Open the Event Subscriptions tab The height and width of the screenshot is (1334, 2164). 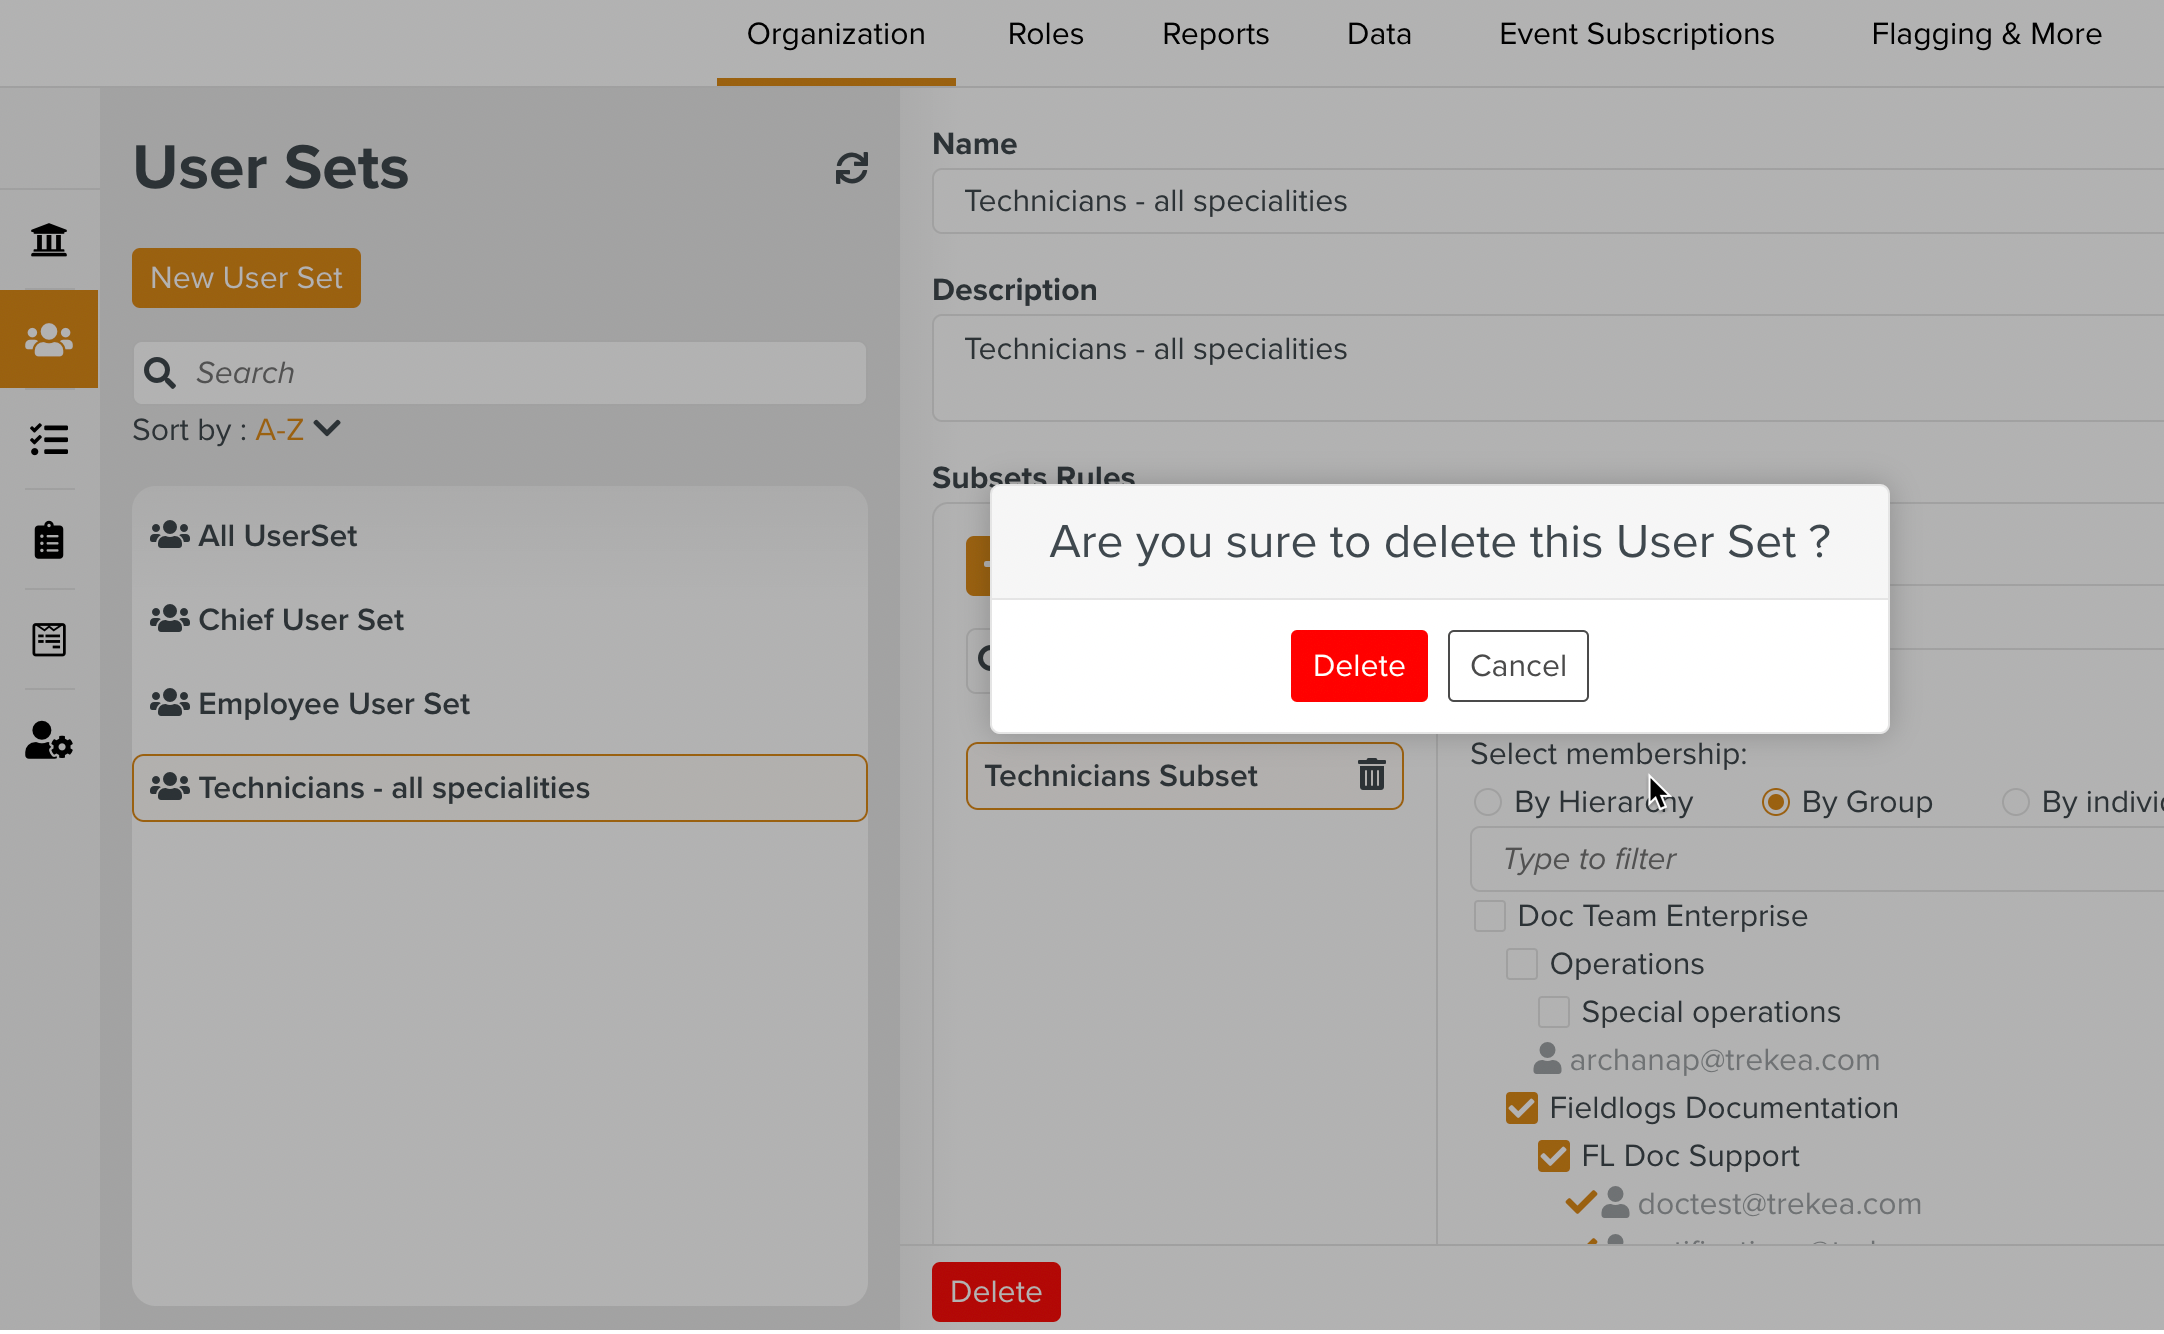(1636, 33)
